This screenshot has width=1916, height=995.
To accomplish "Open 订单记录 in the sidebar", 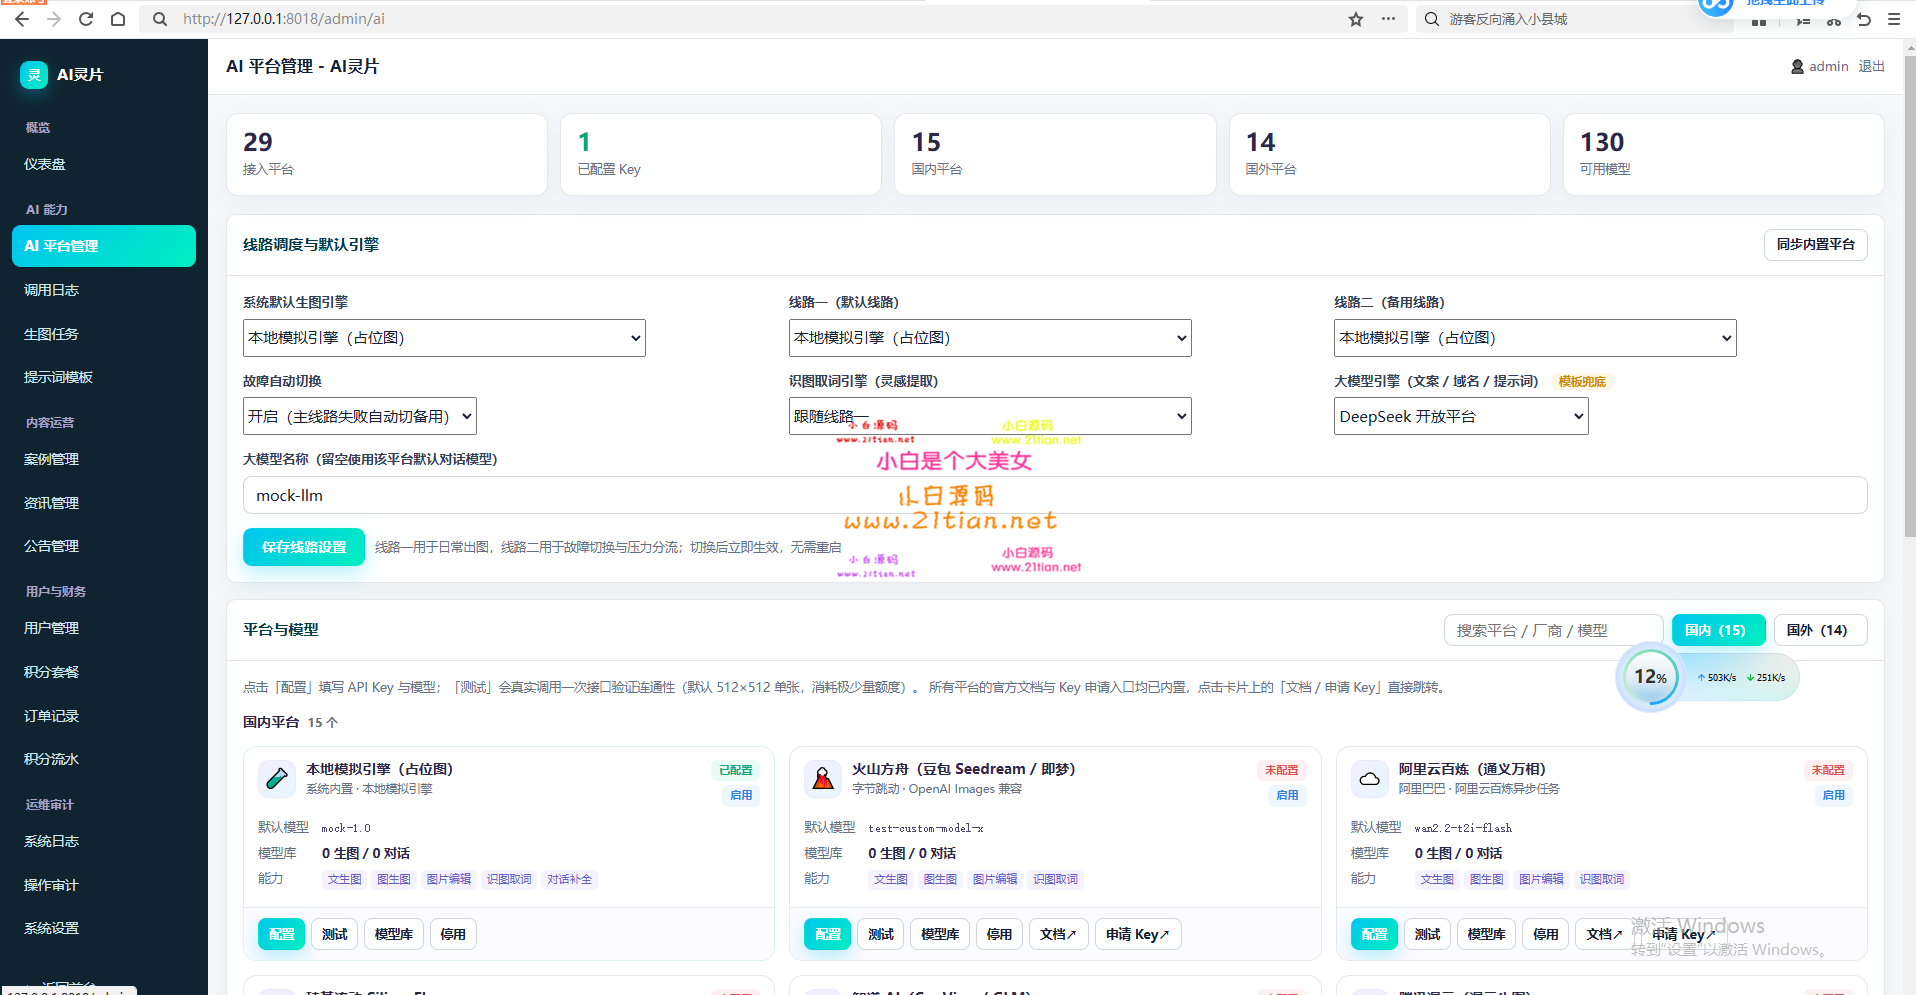I will pyautogui.click(x=104, y=716).
